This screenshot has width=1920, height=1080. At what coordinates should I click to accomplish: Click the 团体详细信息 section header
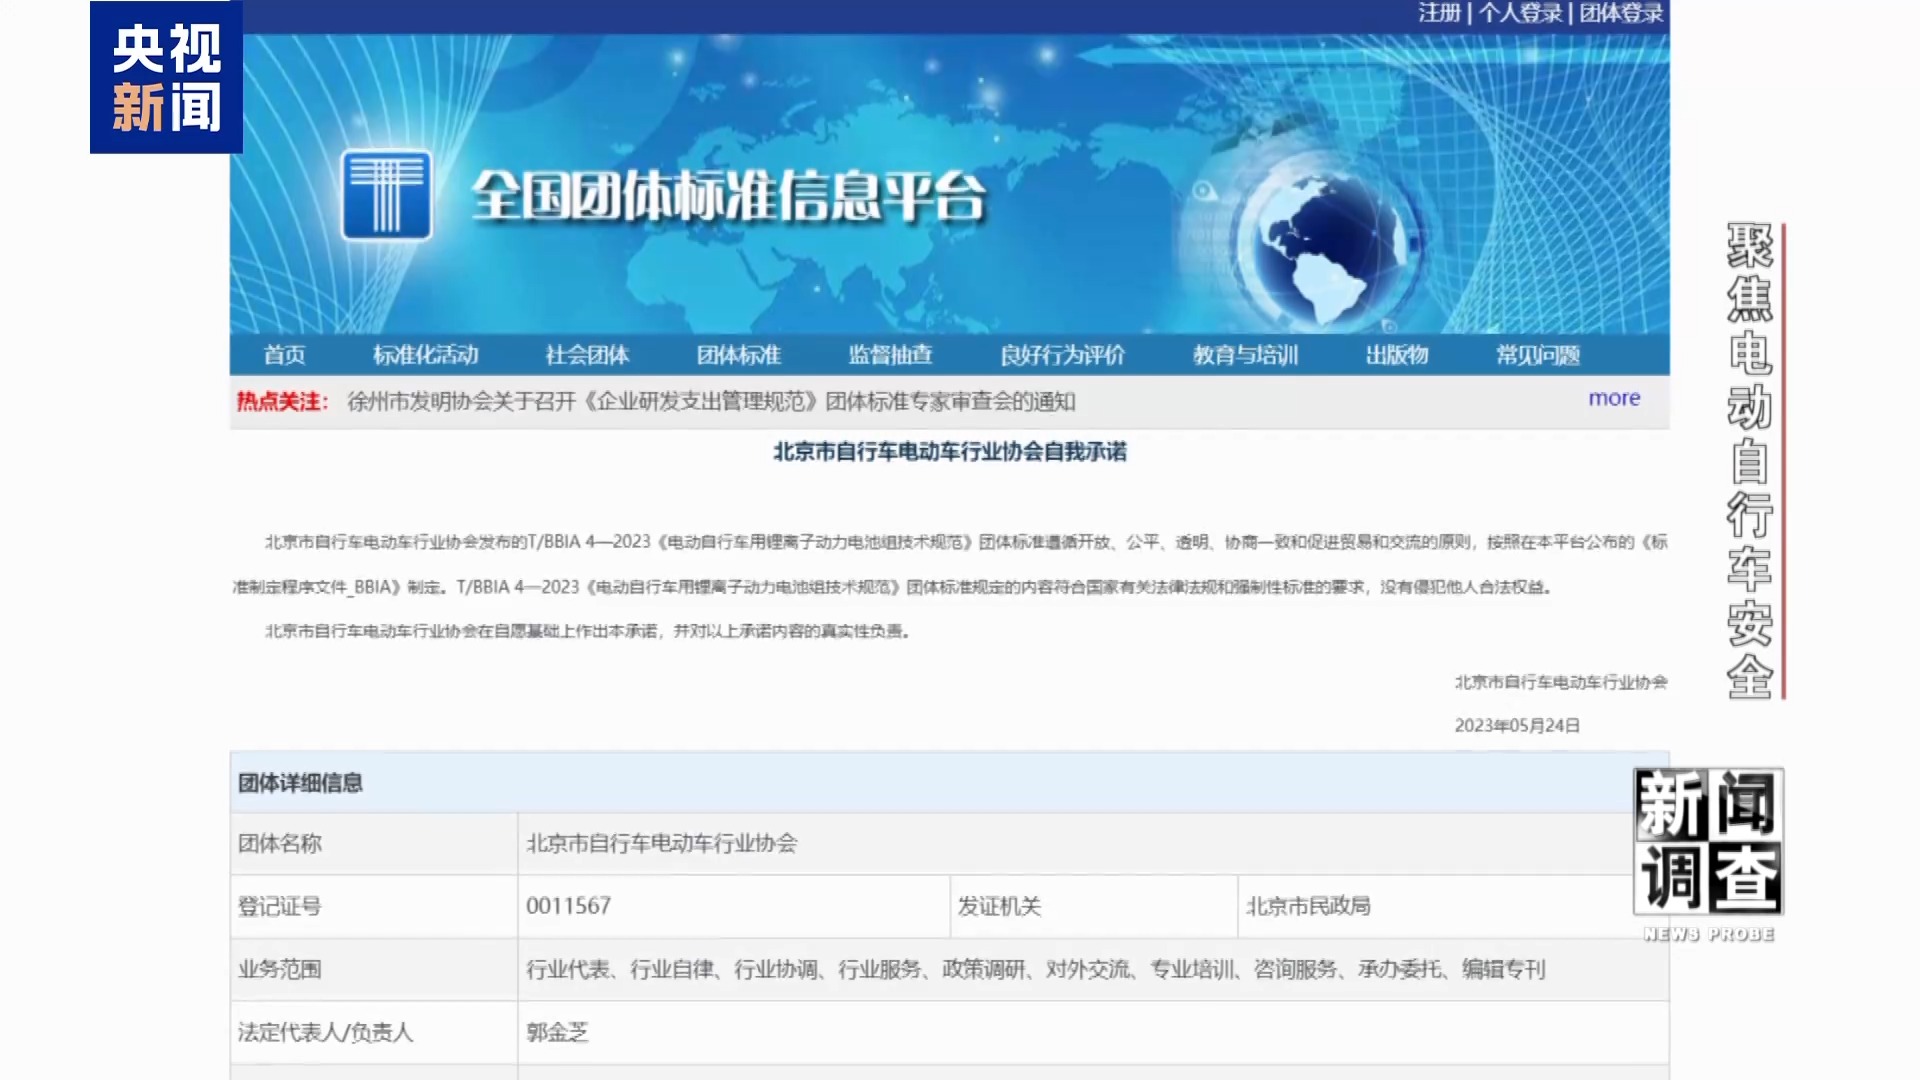tap(300, 783)
